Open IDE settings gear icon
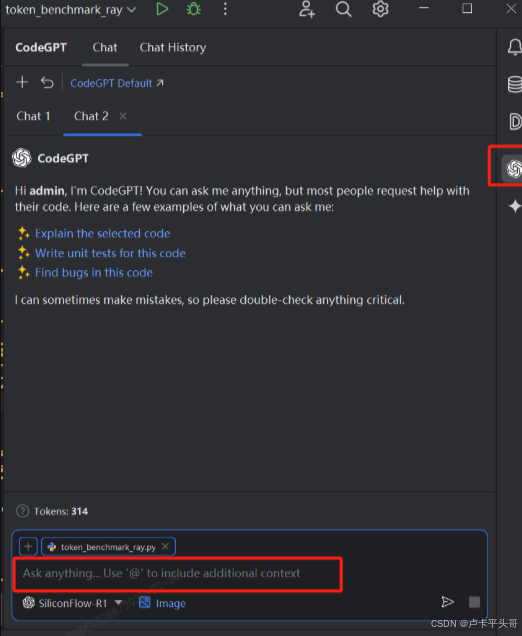The height and width of the screenshot is (636, 522). tap(380, 9)
